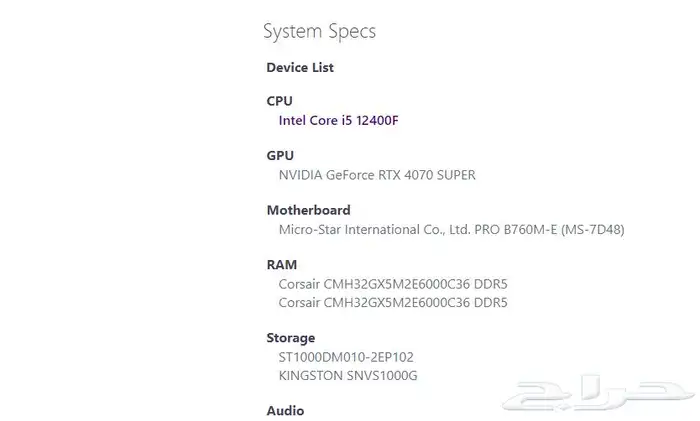Image resolution: width=700 pixels, height=421 pixels.
Task: Click DDR5 on the first RAM line
Action: (x=490, y=284)
